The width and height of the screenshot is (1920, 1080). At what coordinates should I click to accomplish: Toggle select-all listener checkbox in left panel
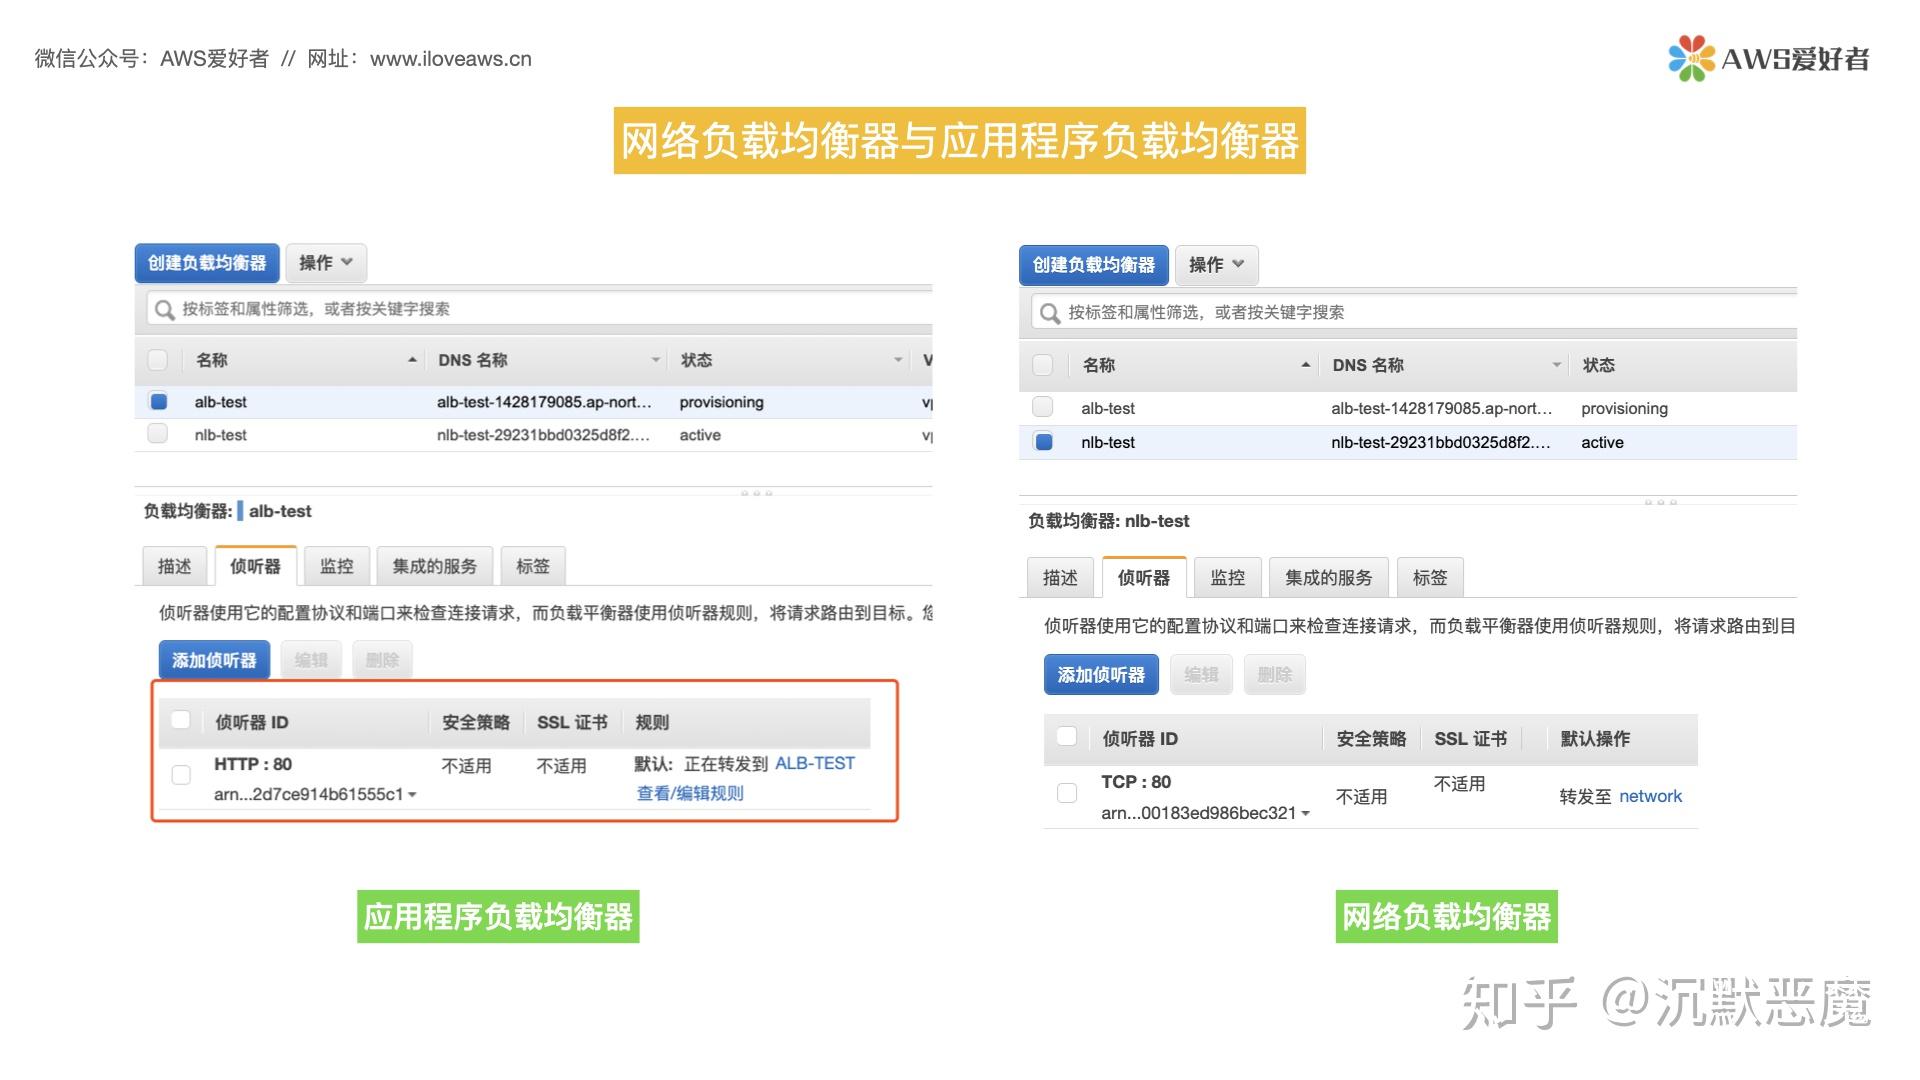181,720
